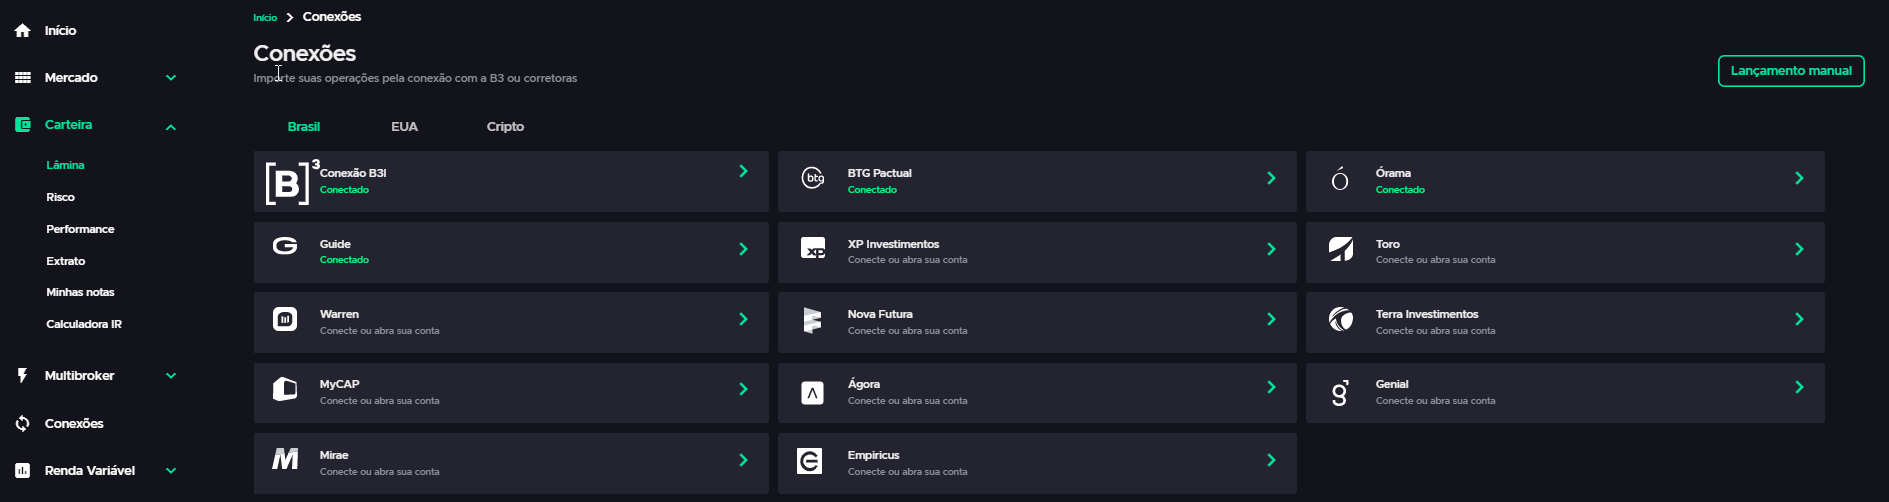Collapse the Carteira menu chevron
Viewport: 1889px width, 502px height.
coord(171,127)
